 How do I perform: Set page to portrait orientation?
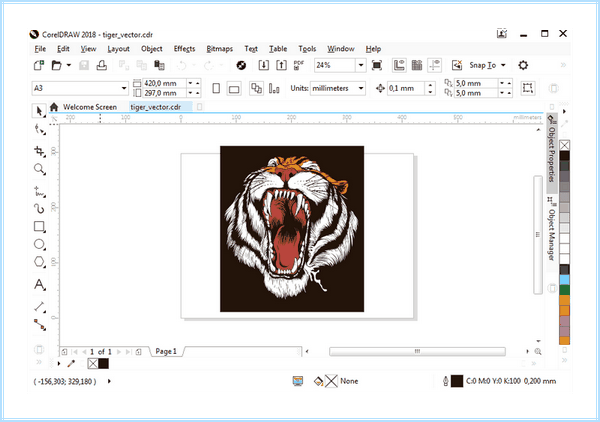tap(216, 88)
